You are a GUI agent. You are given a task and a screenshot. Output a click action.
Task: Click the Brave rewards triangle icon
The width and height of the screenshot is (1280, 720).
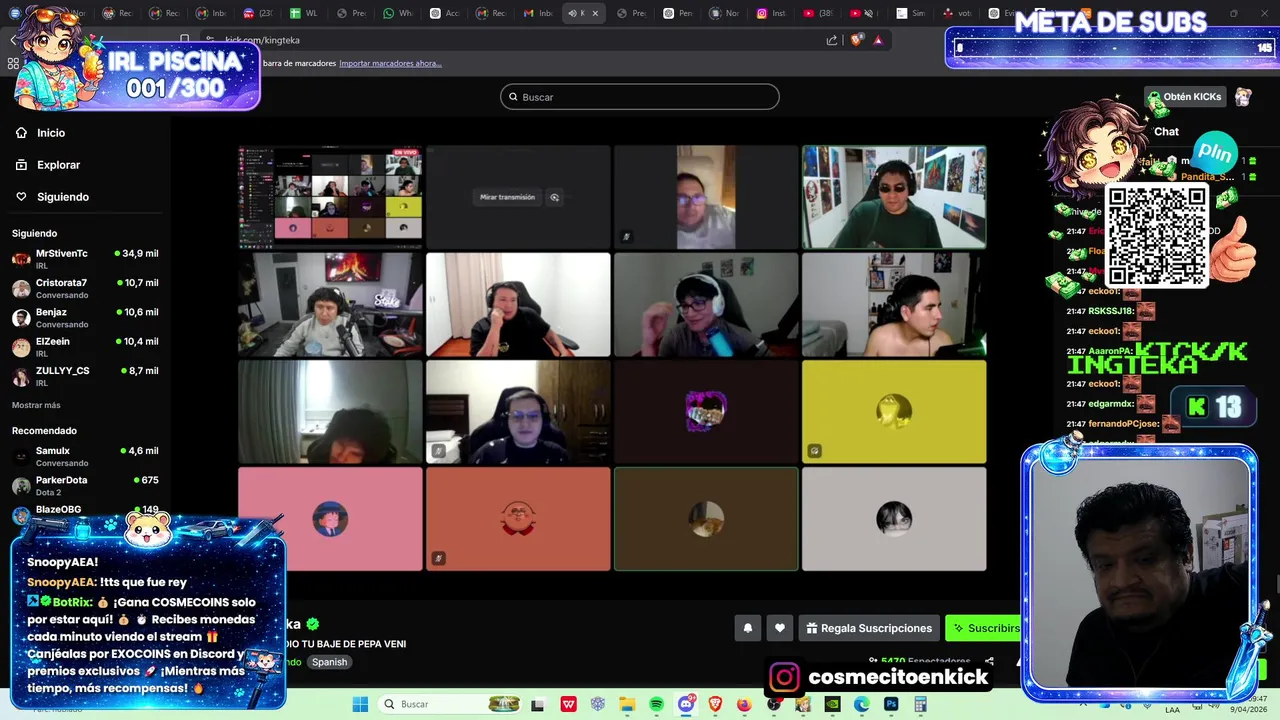click(x=878, y=40)
